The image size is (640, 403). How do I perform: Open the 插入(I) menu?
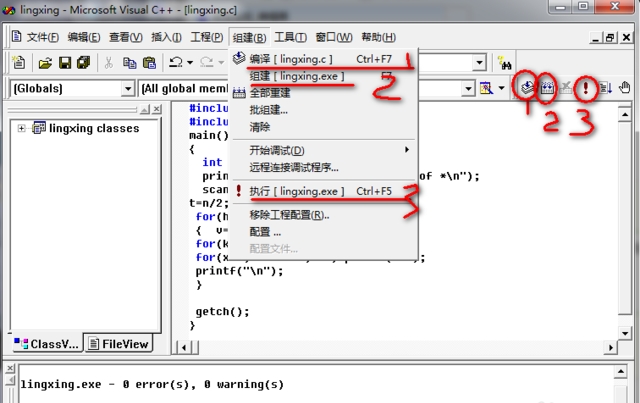(x=166, y=38)
